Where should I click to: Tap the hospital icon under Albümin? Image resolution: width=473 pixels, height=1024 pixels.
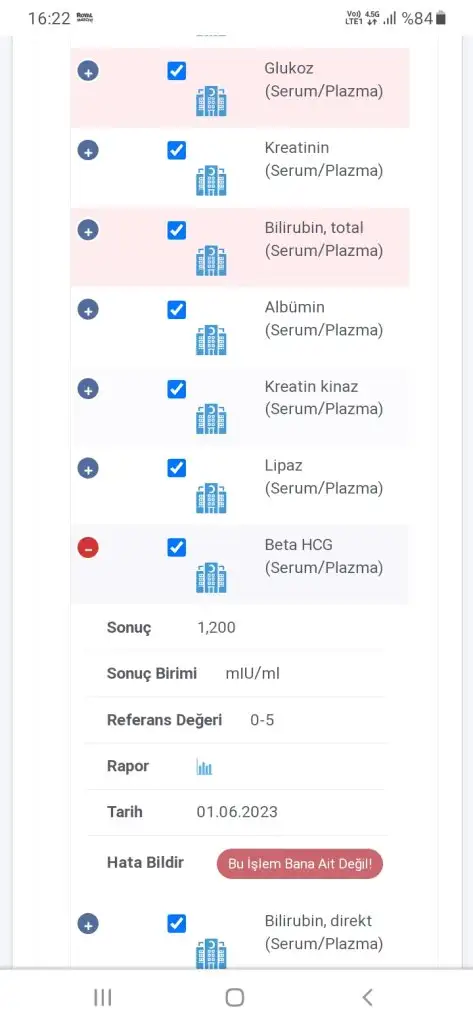coord(211,340)
